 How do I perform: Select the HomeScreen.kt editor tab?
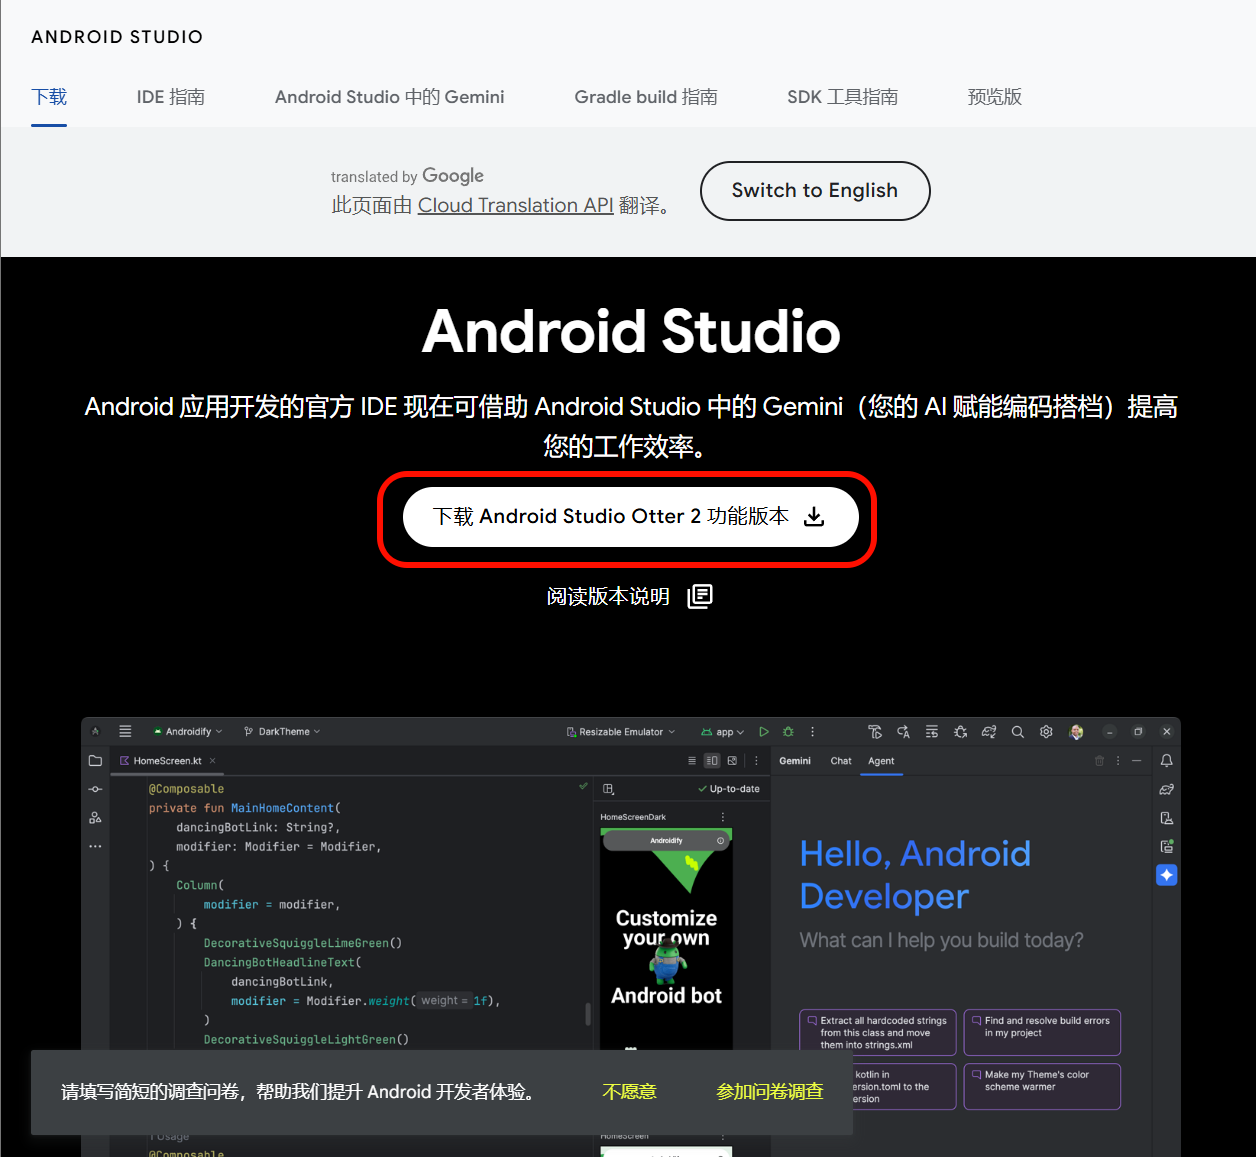tap(167, 761)
